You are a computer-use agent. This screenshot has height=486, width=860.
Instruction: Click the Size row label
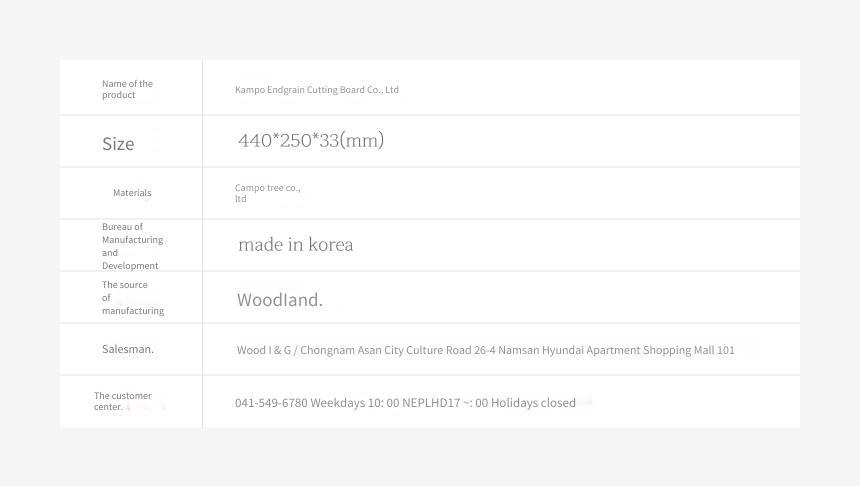pos(118,144)
